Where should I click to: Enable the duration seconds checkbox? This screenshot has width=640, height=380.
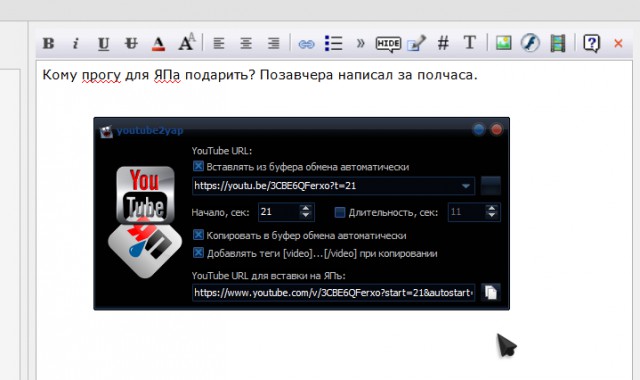click(340, 212)
